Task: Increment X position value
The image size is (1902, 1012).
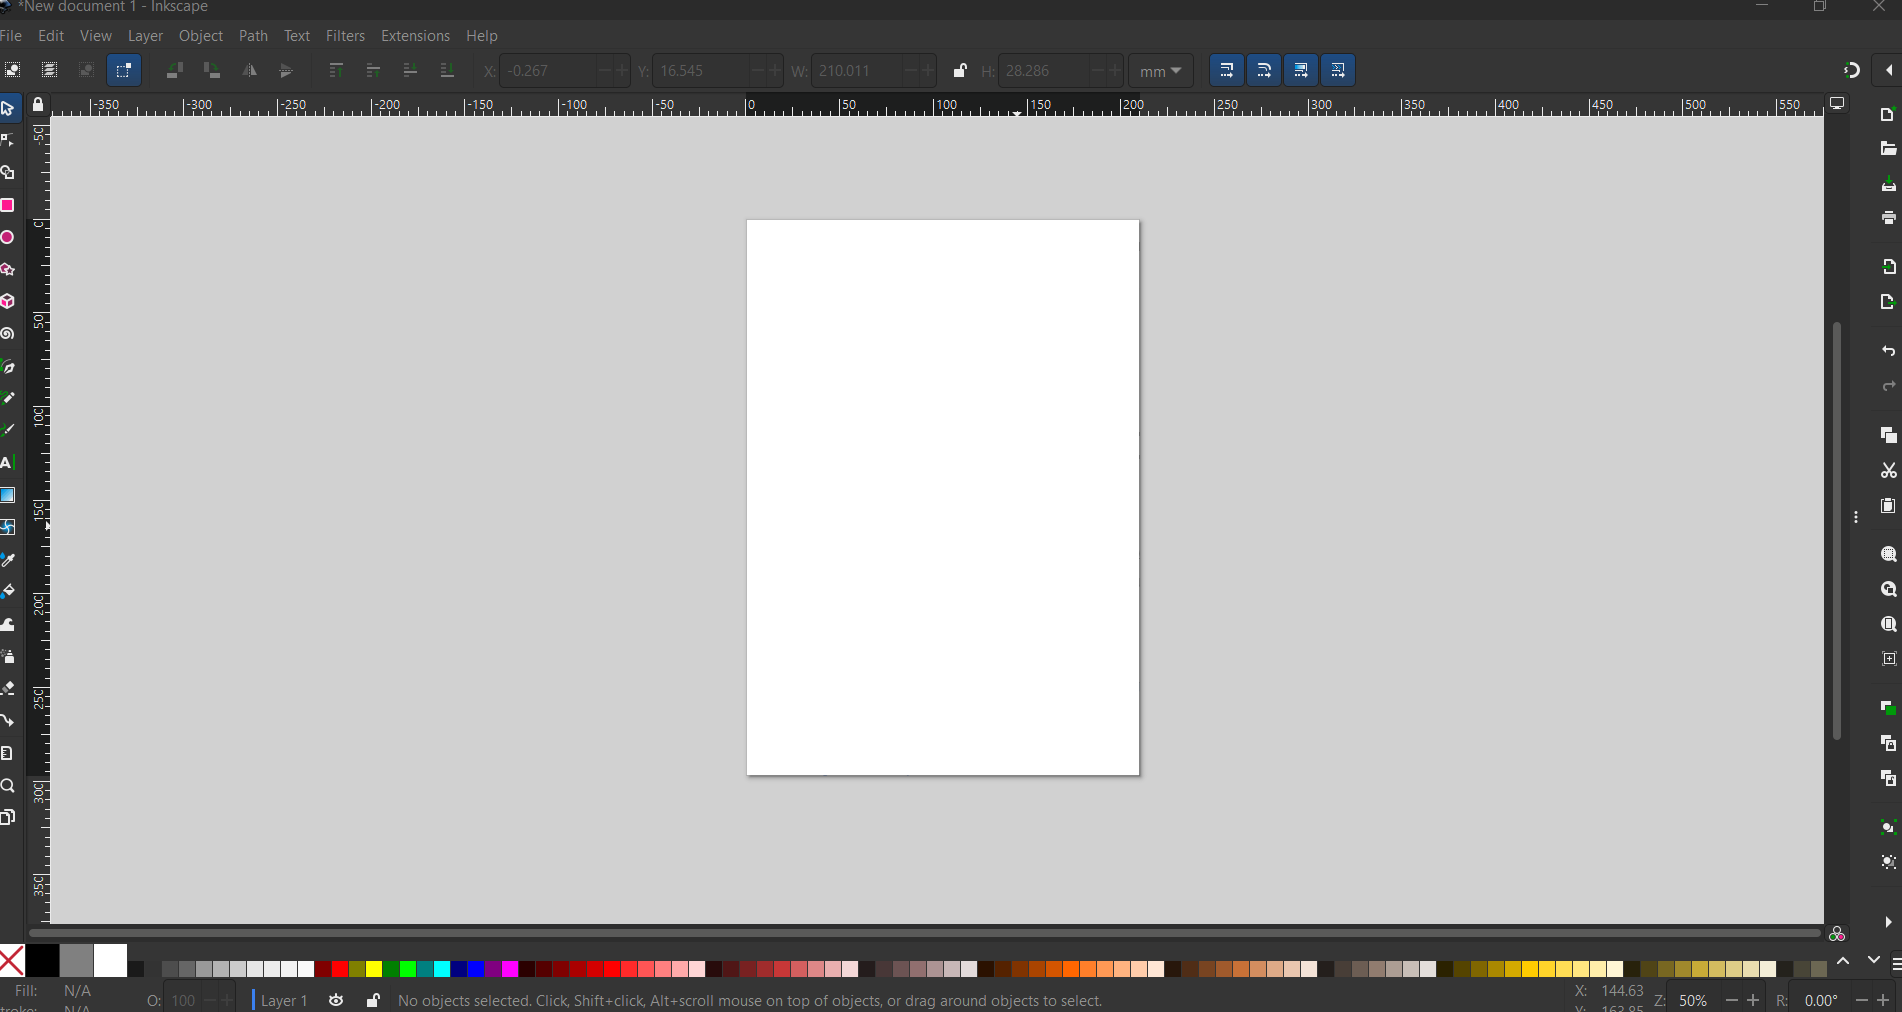Action: click(x=622, y=71)
